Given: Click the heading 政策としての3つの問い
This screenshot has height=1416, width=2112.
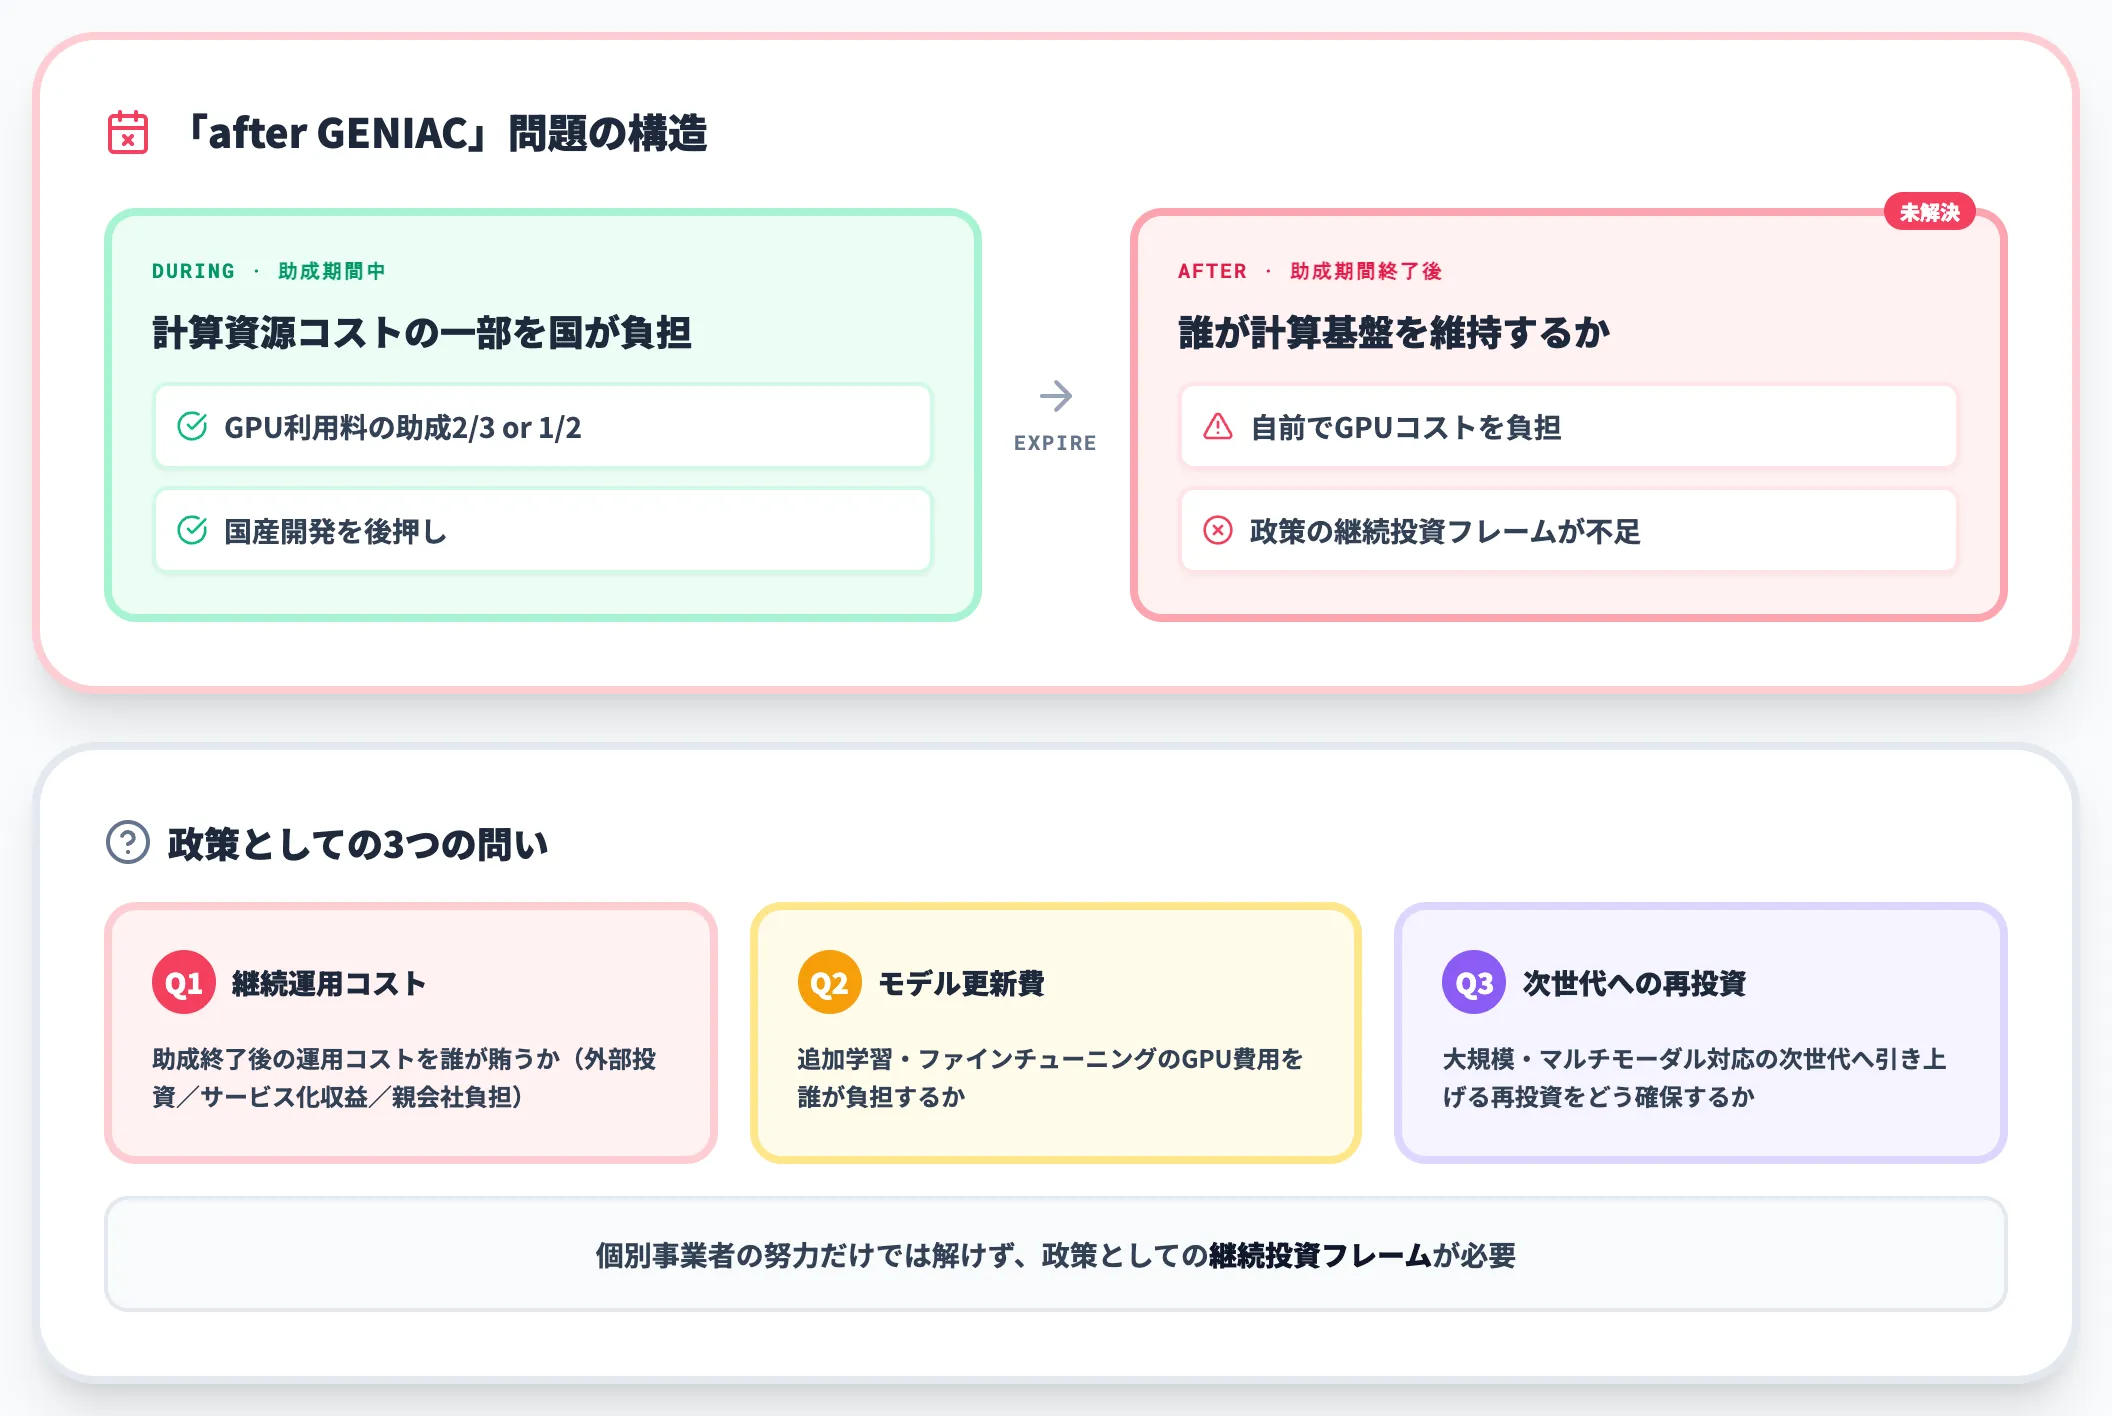Looking at the screenshot, I should [358, 844].
